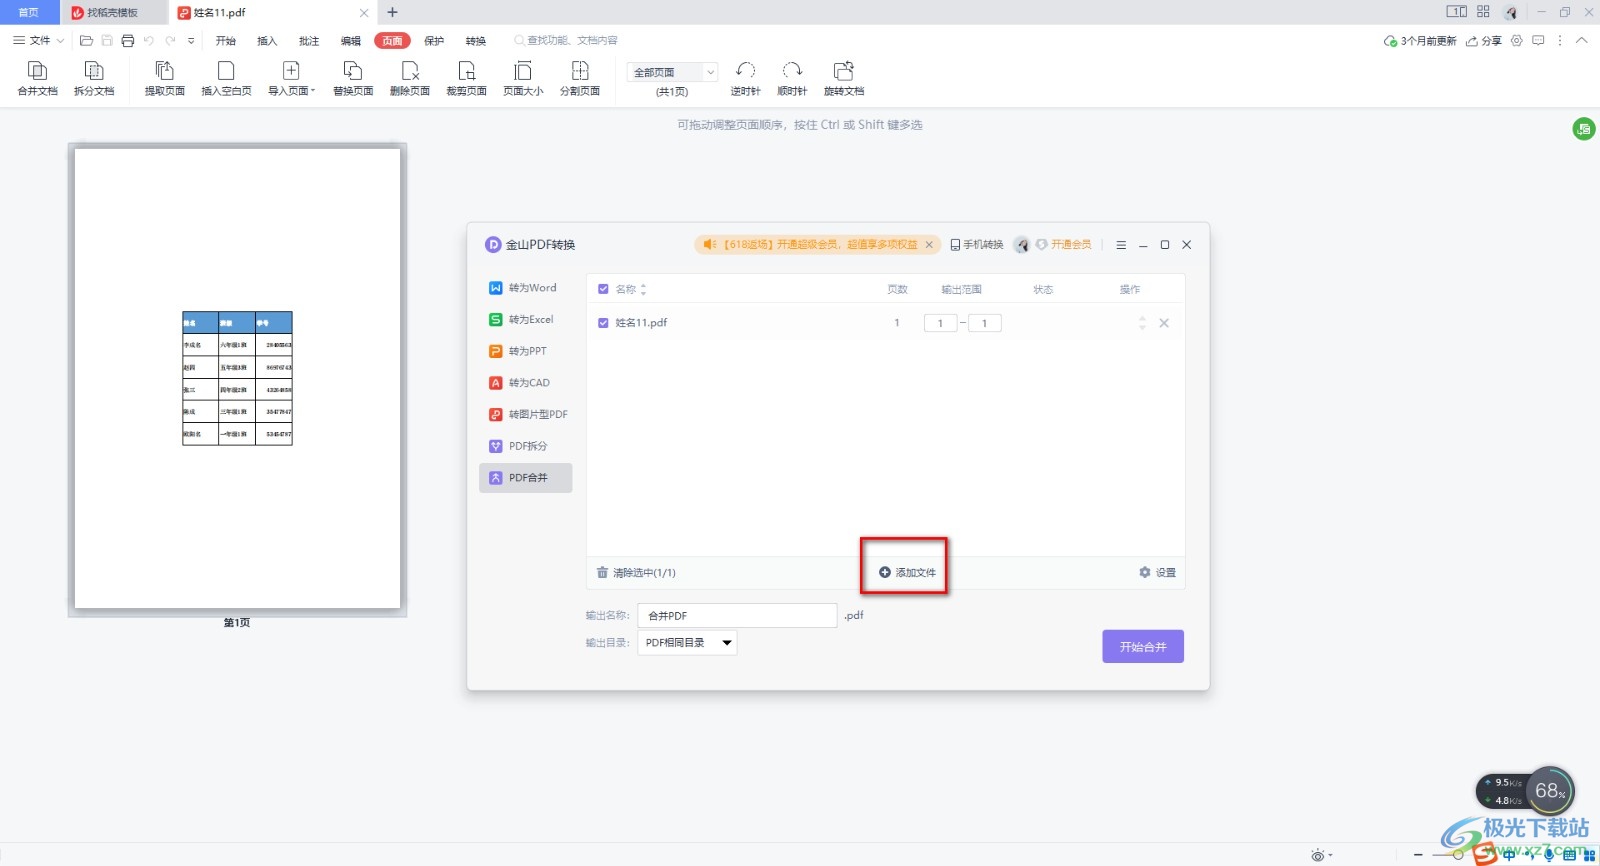Click the open folder icon in quick toolbar
Image resolution: width=1600 pixels, height=866 pixels.
[86, 41]
